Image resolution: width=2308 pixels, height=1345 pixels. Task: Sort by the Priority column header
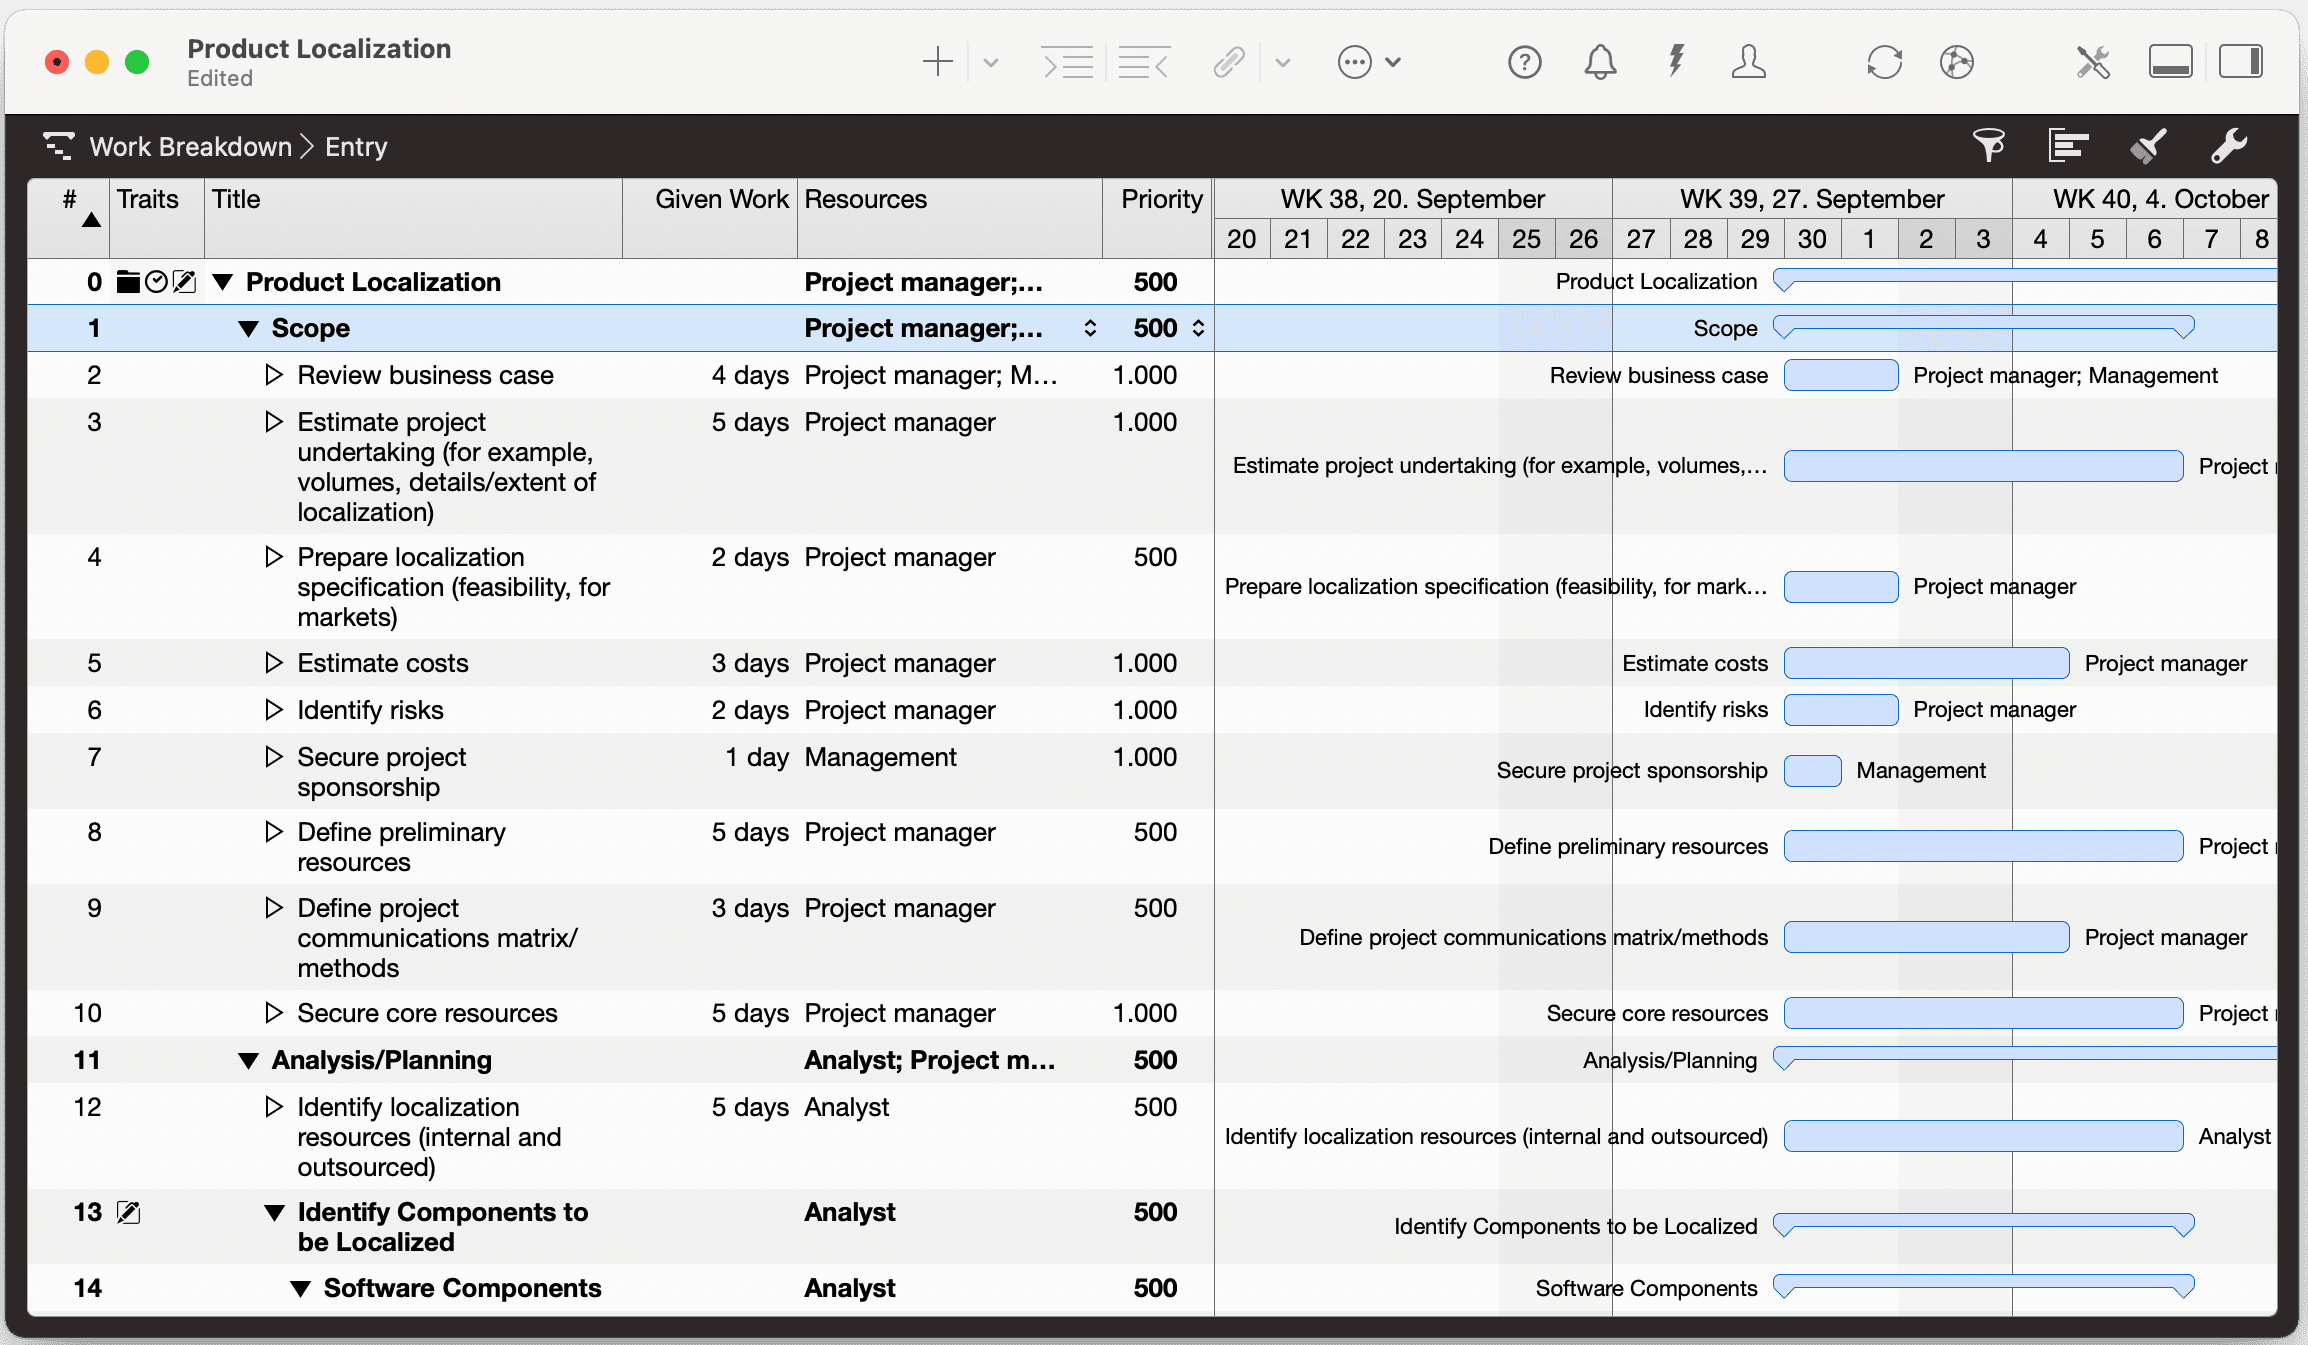click(1160, 199)
